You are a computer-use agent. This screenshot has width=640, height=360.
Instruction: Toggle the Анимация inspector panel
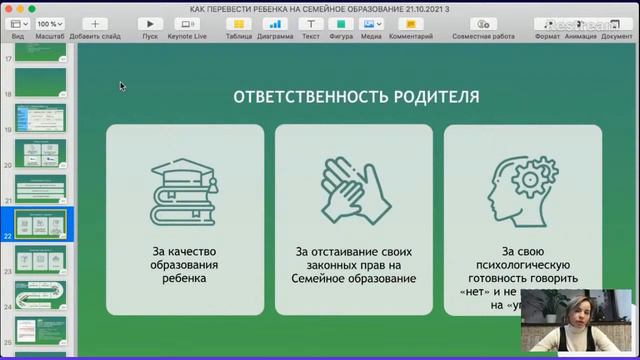pos(580,24)
